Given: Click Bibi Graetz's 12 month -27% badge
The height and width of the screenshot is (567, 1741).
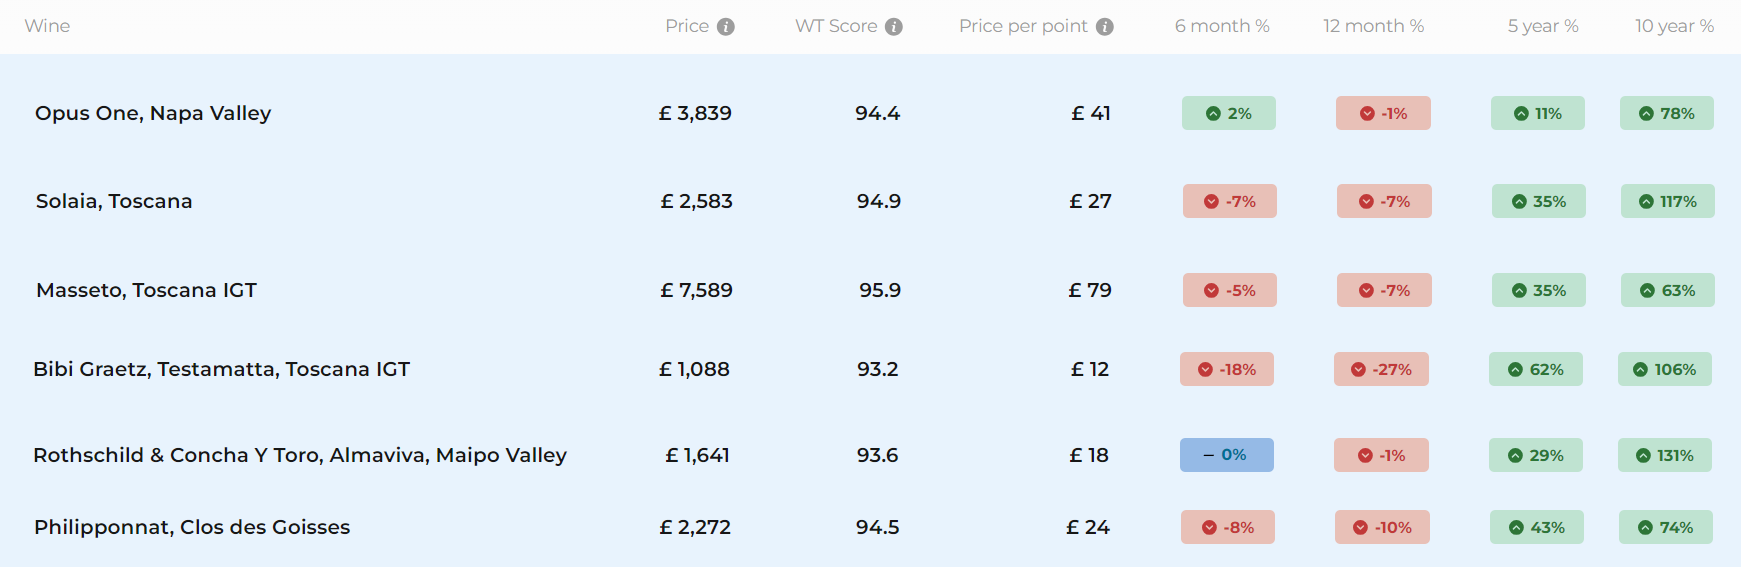Looking at the screenshot, I should [1380, 369].
